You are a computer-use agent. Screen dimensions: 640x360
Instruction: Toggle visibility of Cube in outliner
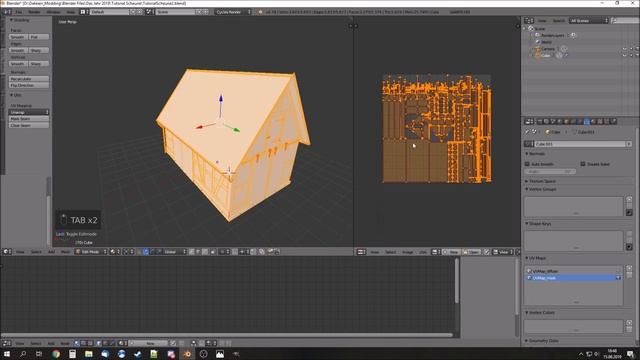[624, 55]
